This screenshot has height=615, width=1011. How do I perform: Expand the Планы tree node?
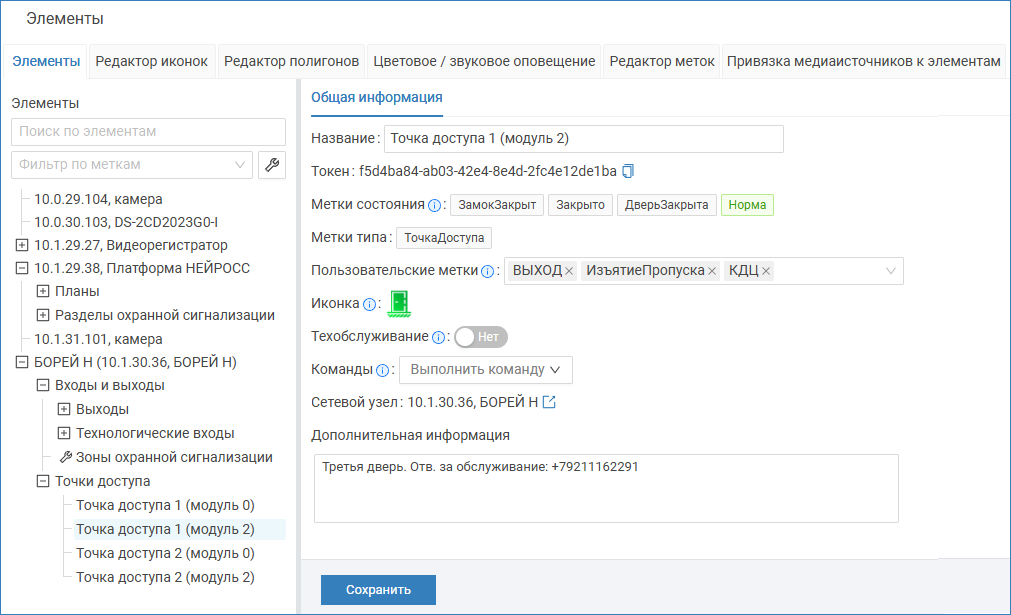click(x=43, y=291)
